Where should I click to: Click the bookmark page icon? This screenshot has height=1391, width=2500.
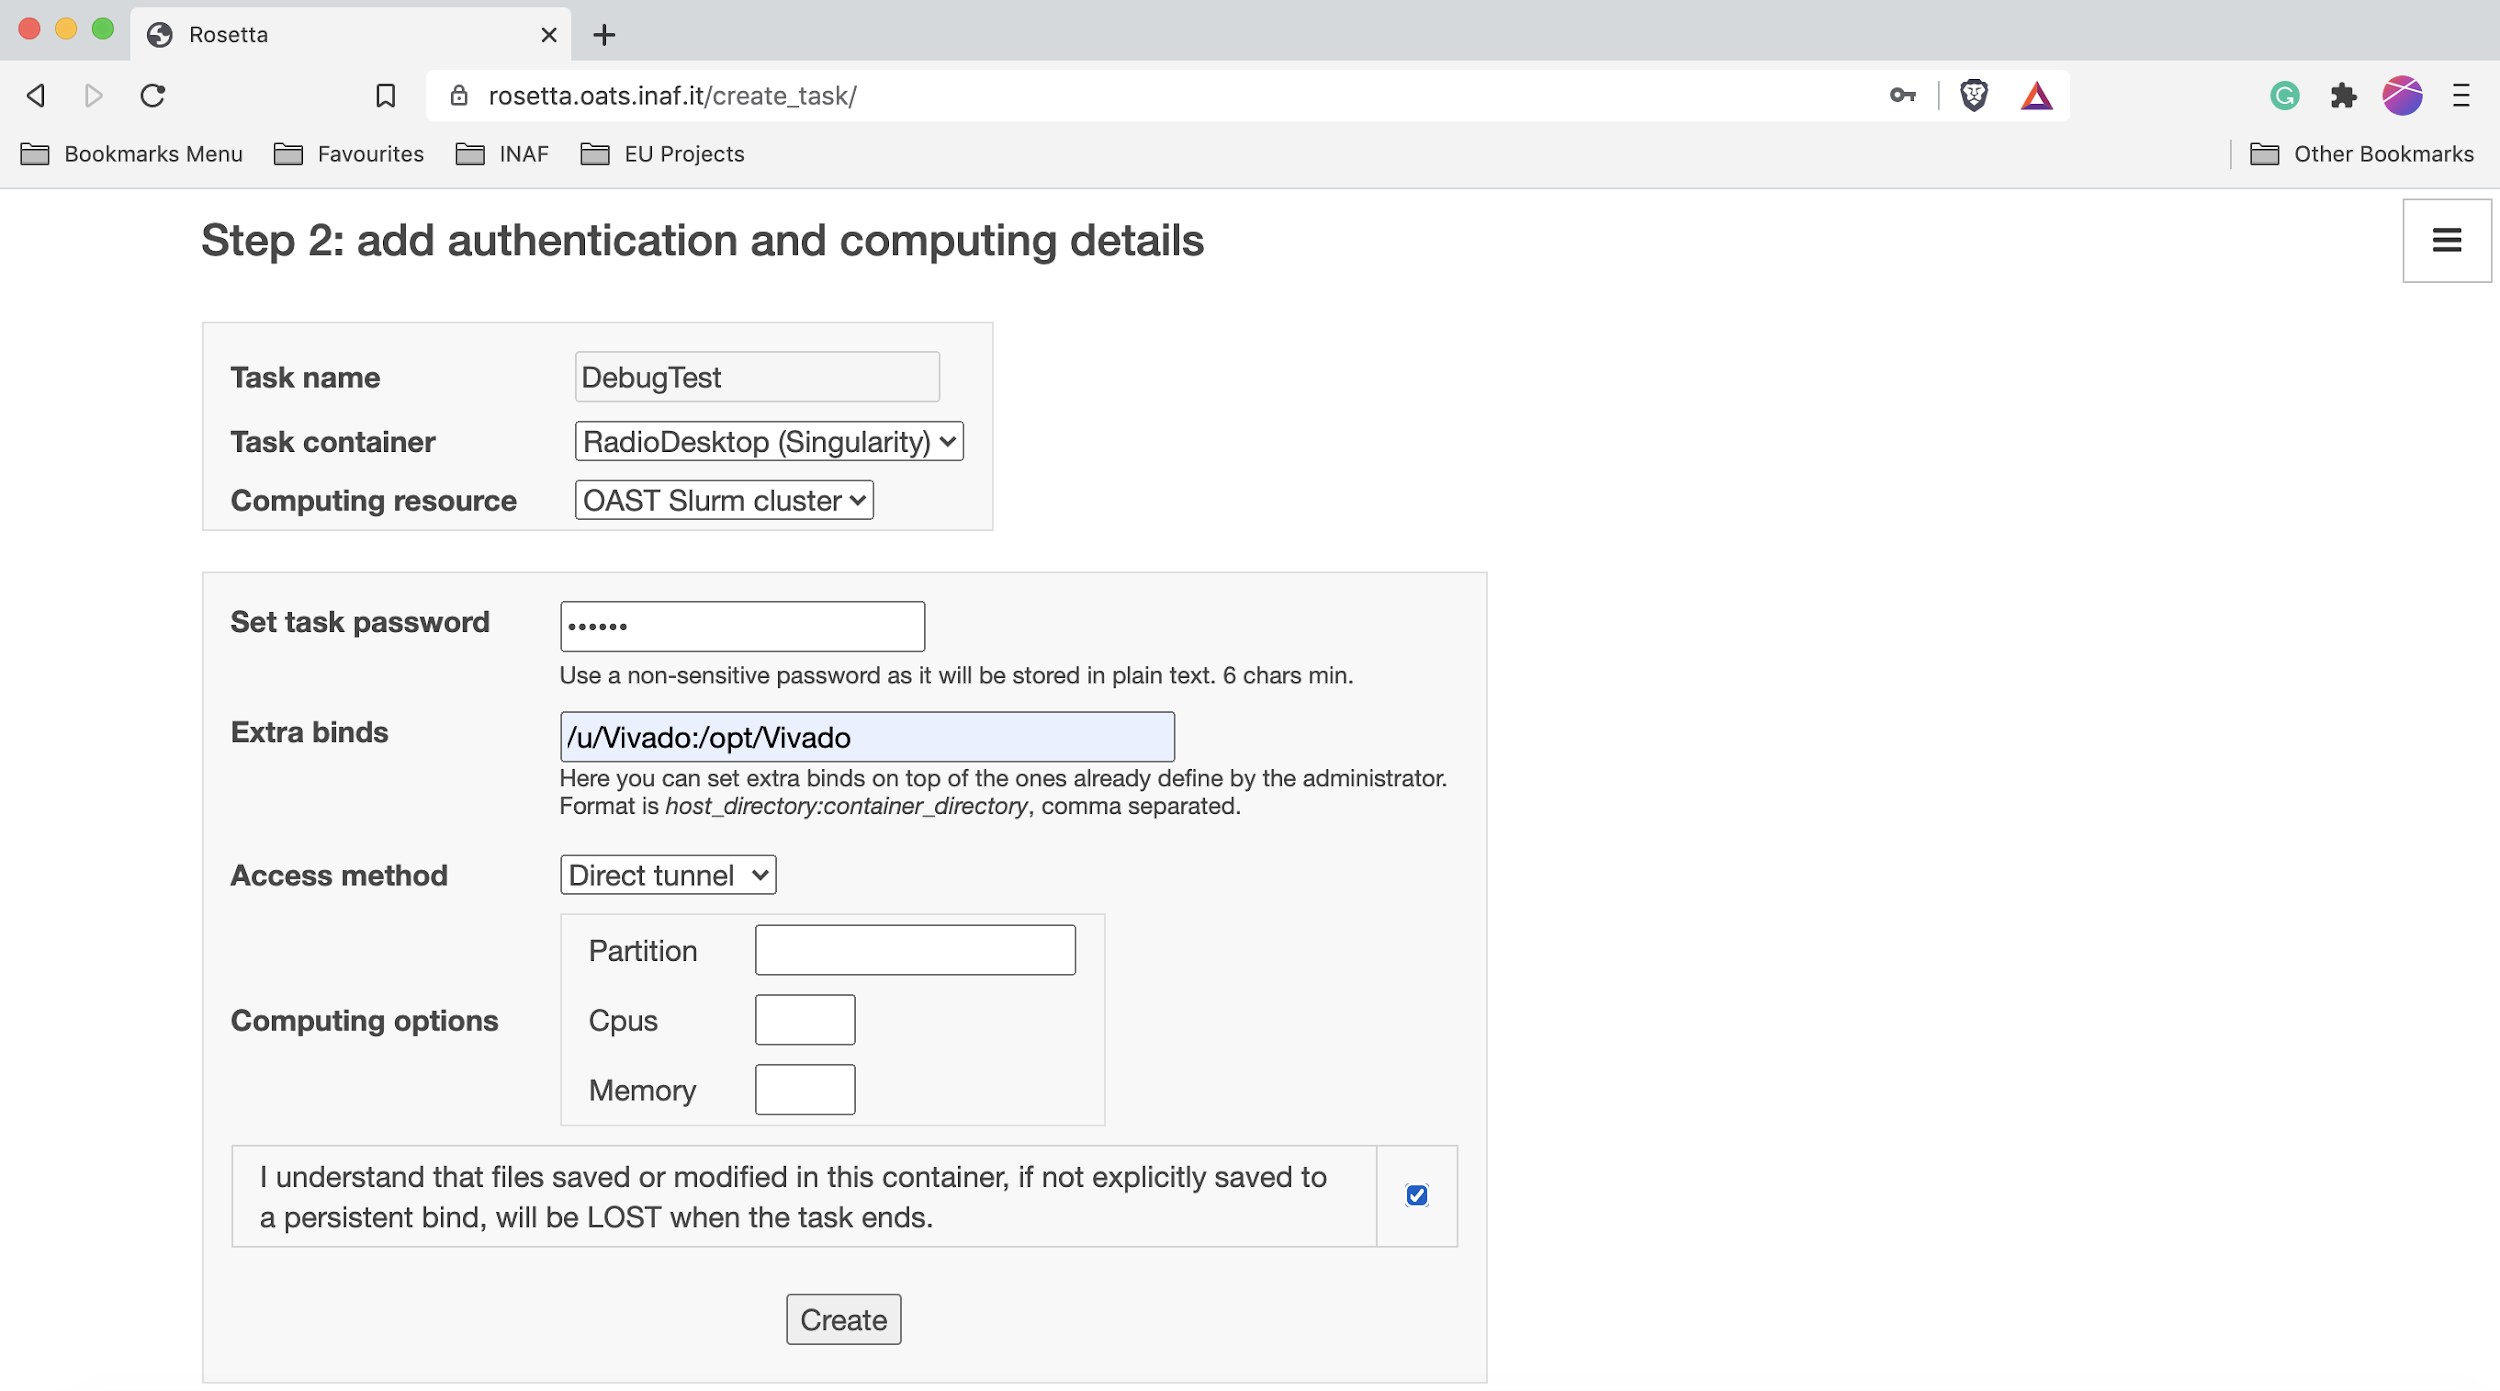[x=385, y=96]
